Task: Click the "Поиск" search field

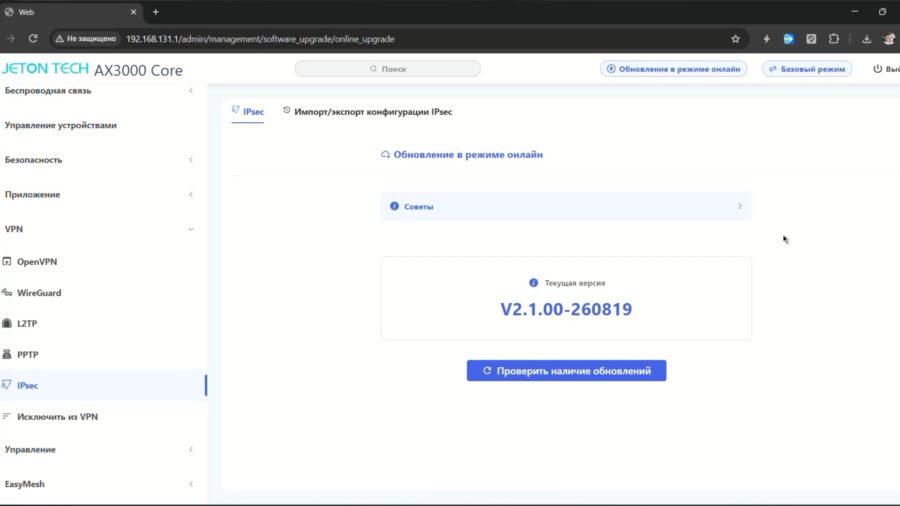Action: (387, 69)
